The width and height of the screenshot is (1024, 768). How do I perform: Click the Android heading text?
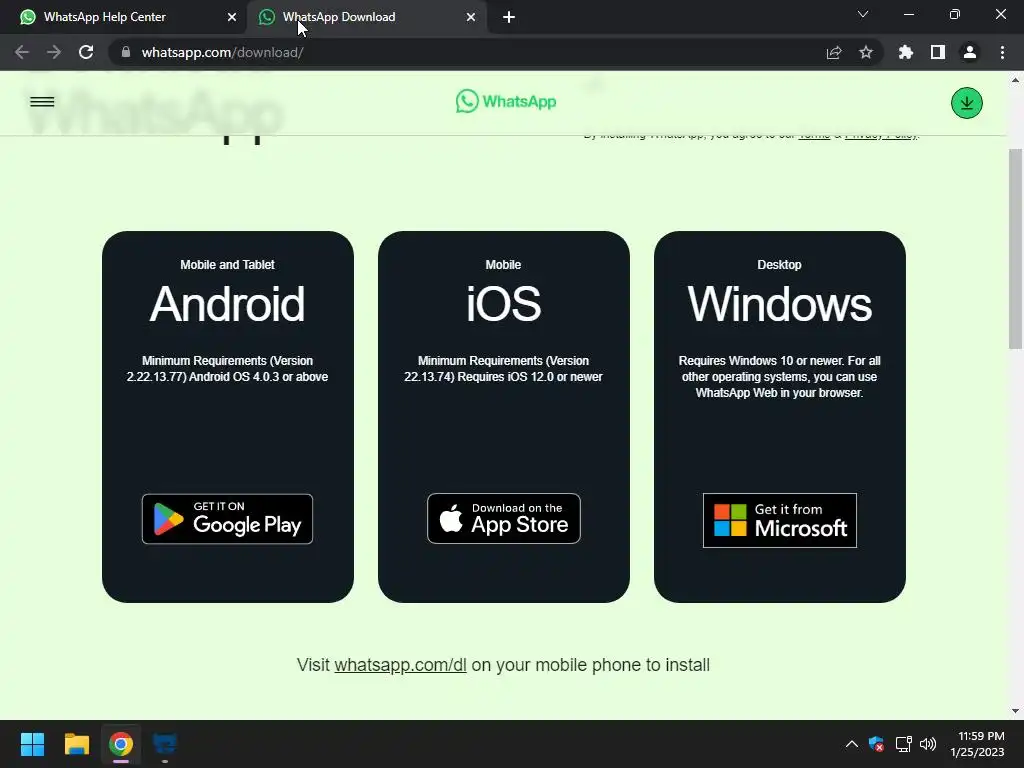click(227, 304)
